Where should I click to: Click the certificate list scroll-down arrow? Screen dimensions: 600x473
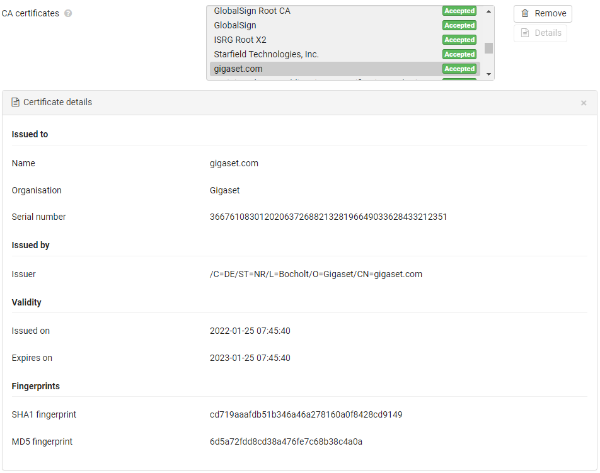(x=489, y=74)
